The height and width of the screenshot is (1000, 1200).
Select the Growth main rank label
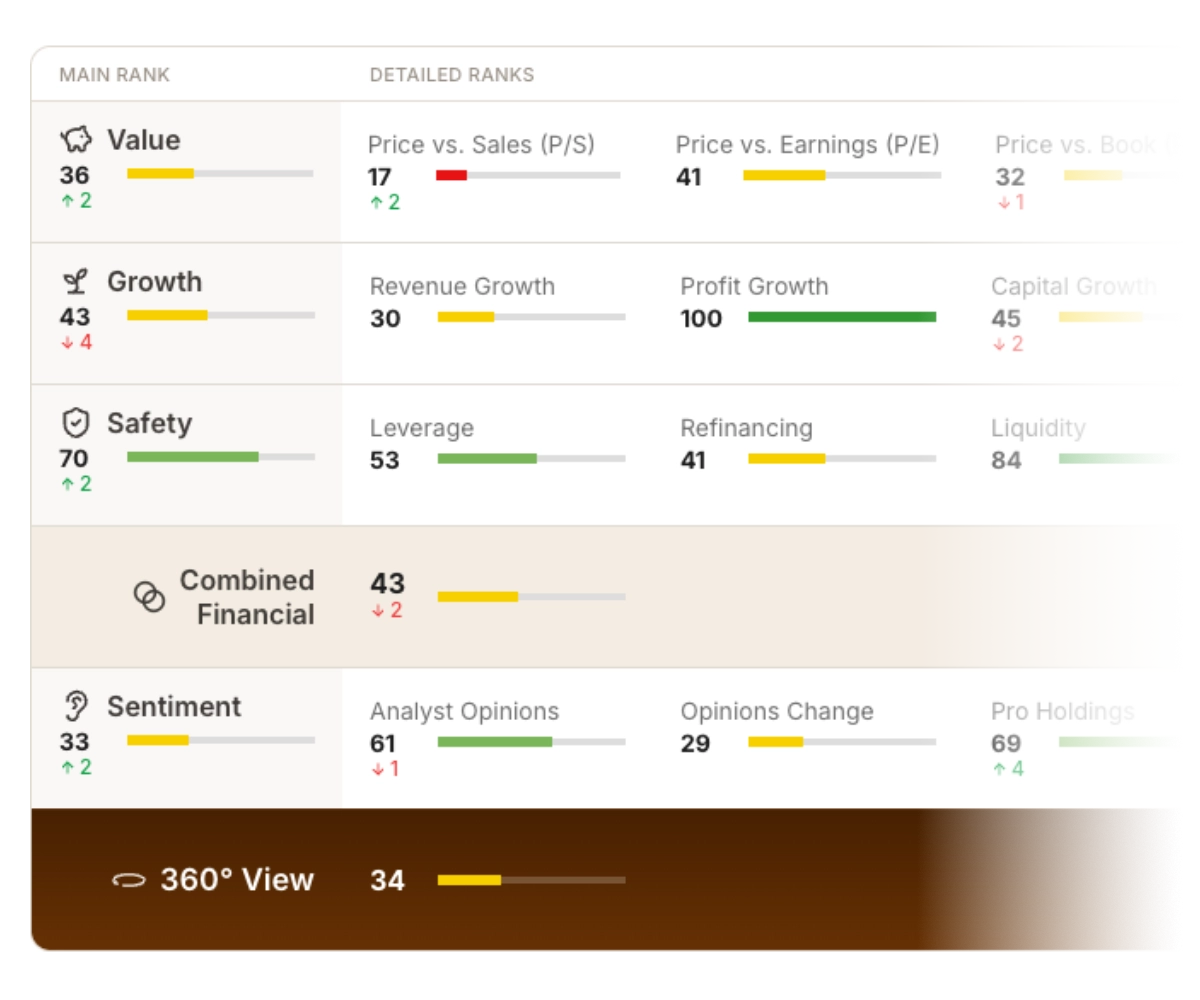click(x=155, y=282)
